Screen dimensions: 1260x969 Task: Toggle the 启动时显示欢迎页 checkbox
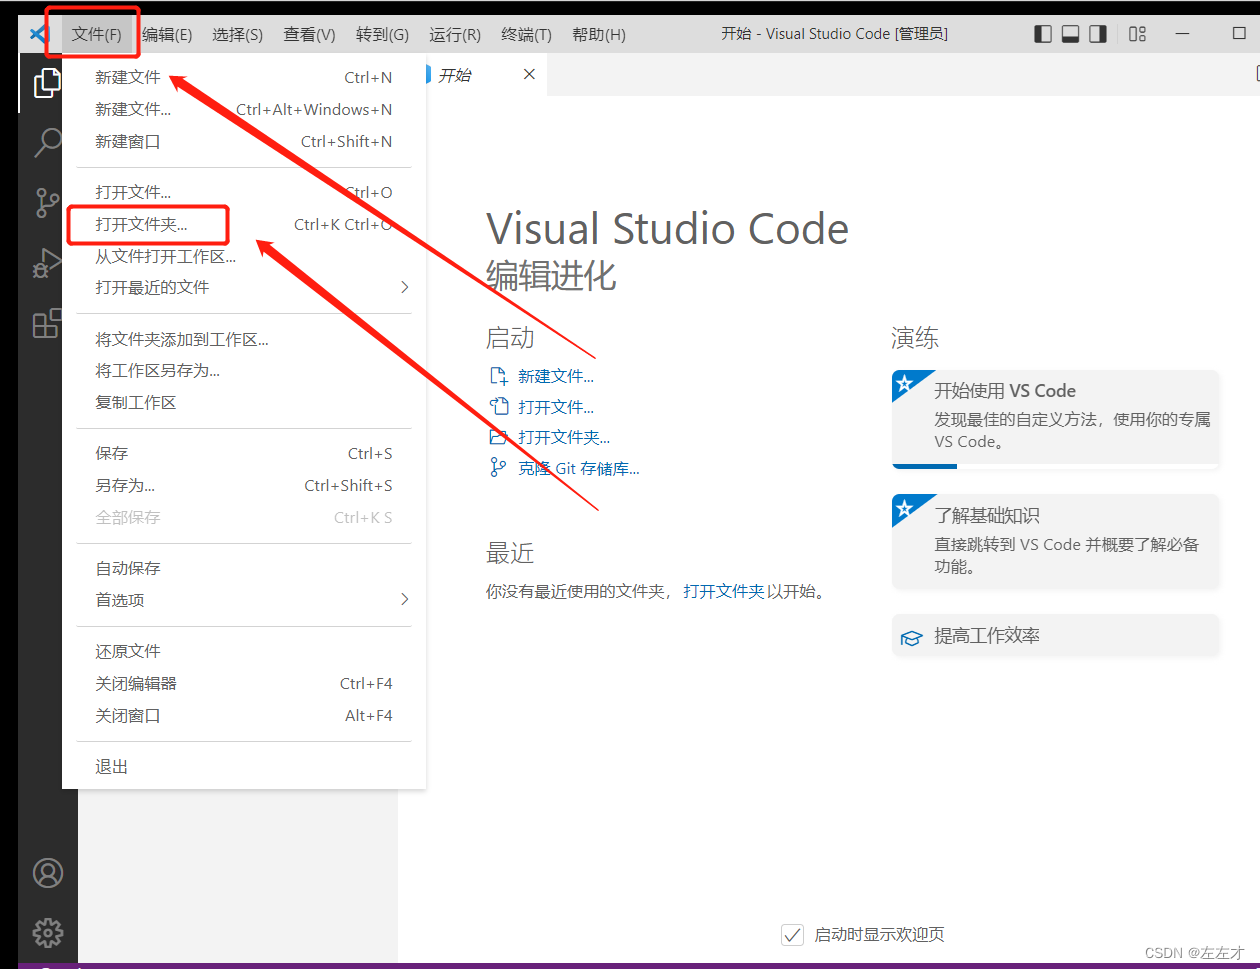[x=792, y=935]
